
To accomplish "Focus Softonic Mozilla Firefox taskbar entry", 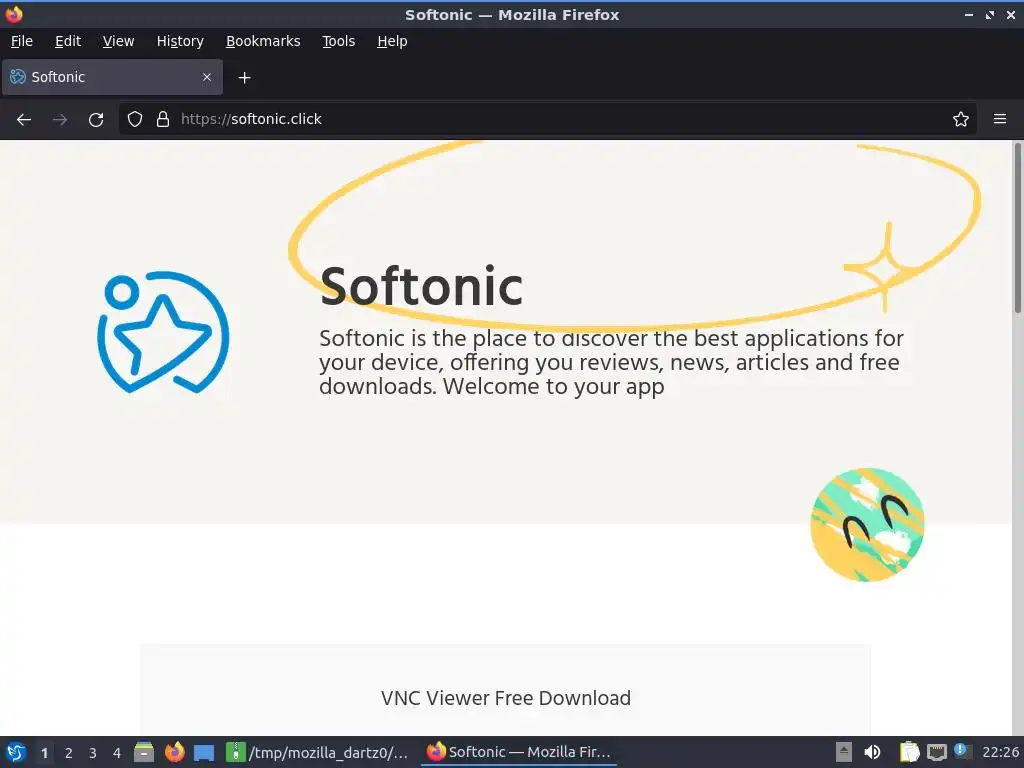I will [x=519, y=752].
